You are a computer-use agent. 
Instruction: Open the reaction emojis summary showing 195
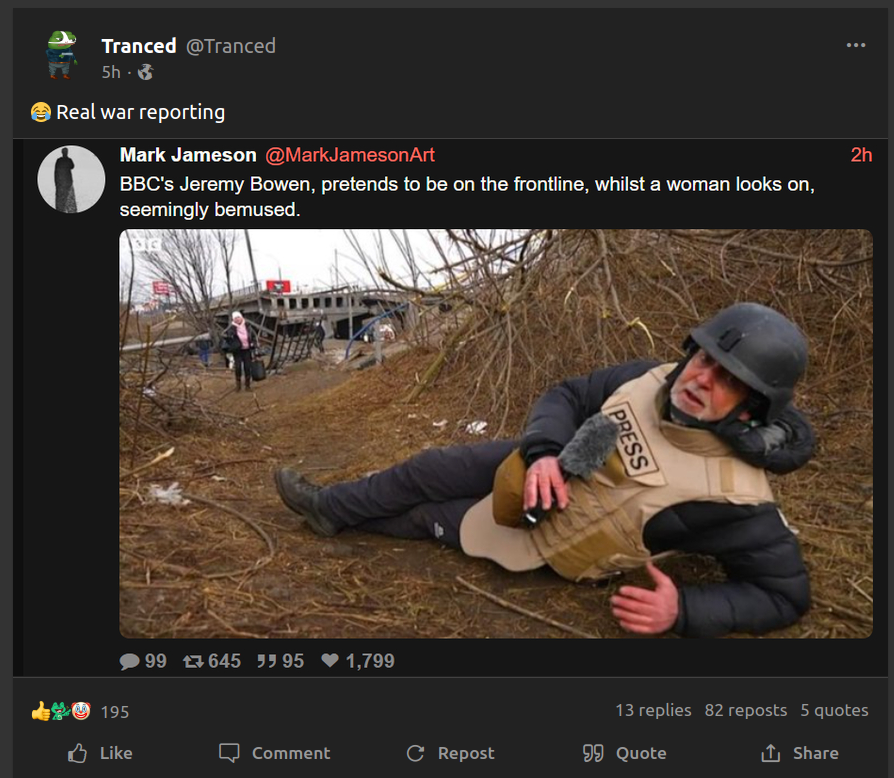click(x=80, y=711)
